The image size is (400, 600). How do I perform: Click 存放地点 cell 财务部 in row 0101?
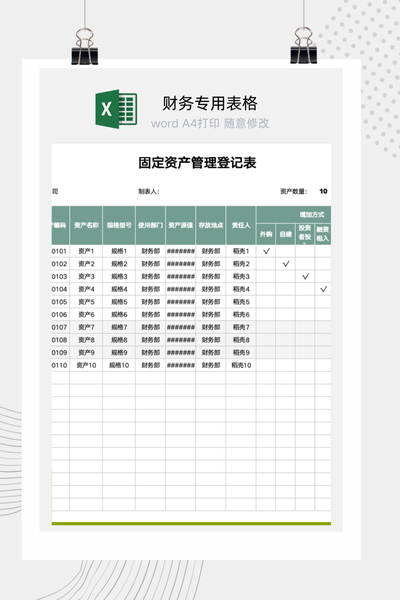pos(211,251)
